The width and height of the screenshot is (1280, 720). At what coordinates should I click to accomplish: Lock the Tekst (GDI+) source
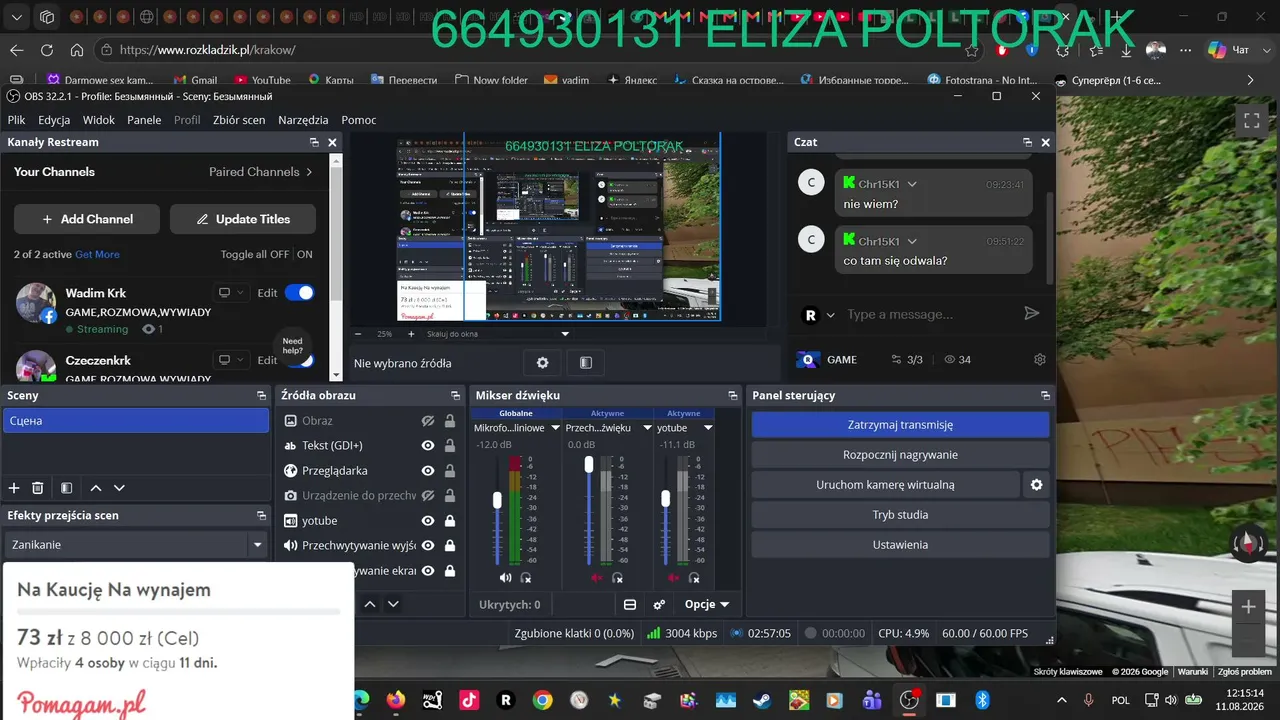pos(450,446)
